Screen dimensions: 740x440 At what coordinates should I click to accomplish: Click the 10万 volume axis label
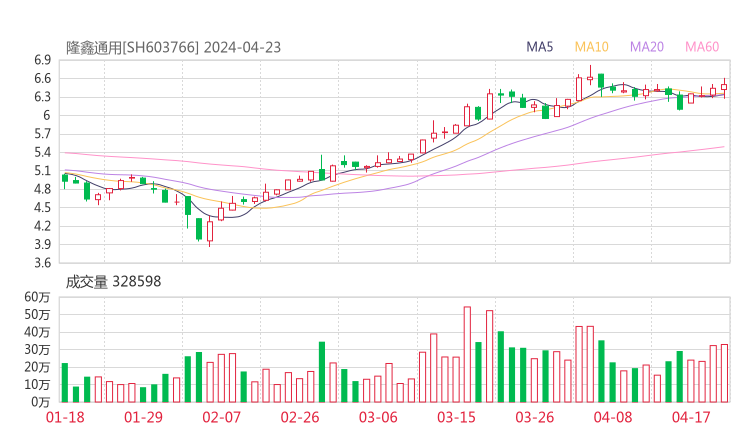(37, 384)
